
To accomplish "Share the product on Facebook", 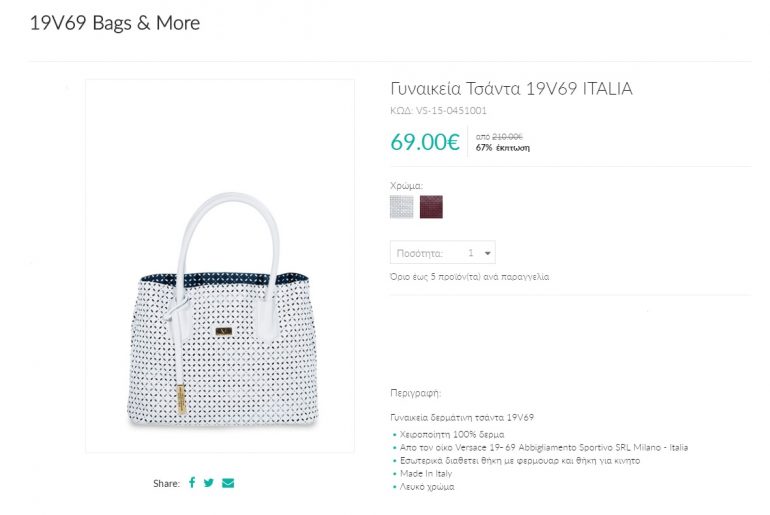I will click(192, 483).
